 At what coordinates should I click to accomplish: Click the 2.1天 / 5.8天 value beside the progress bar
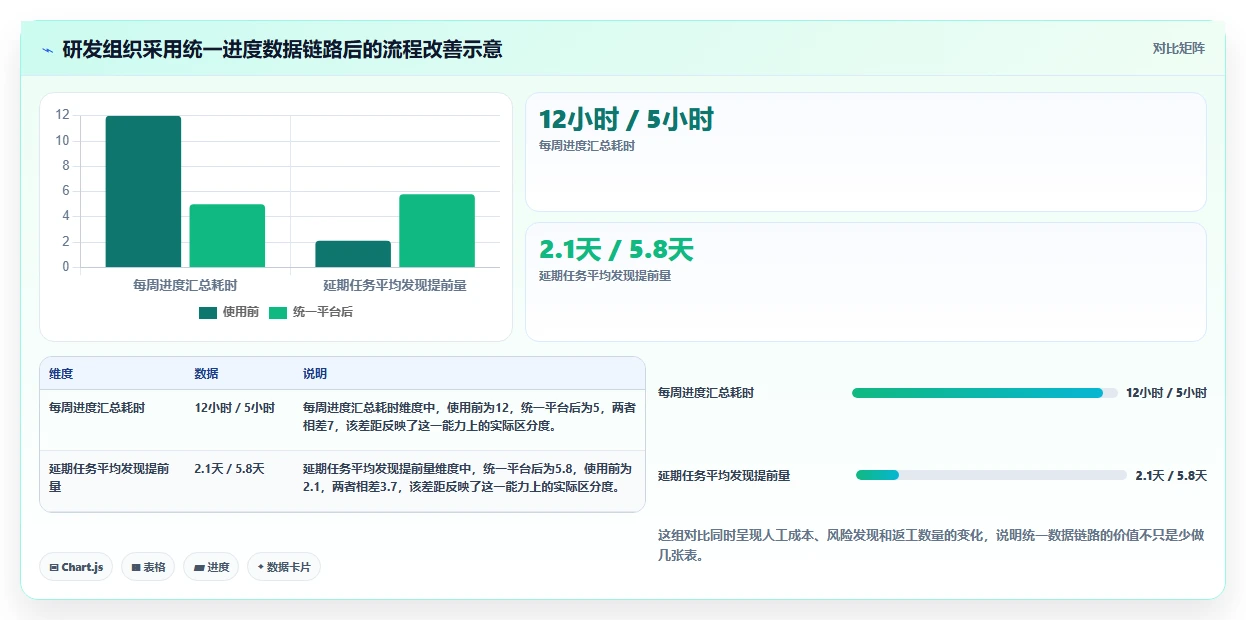(x=1171, y=475)
